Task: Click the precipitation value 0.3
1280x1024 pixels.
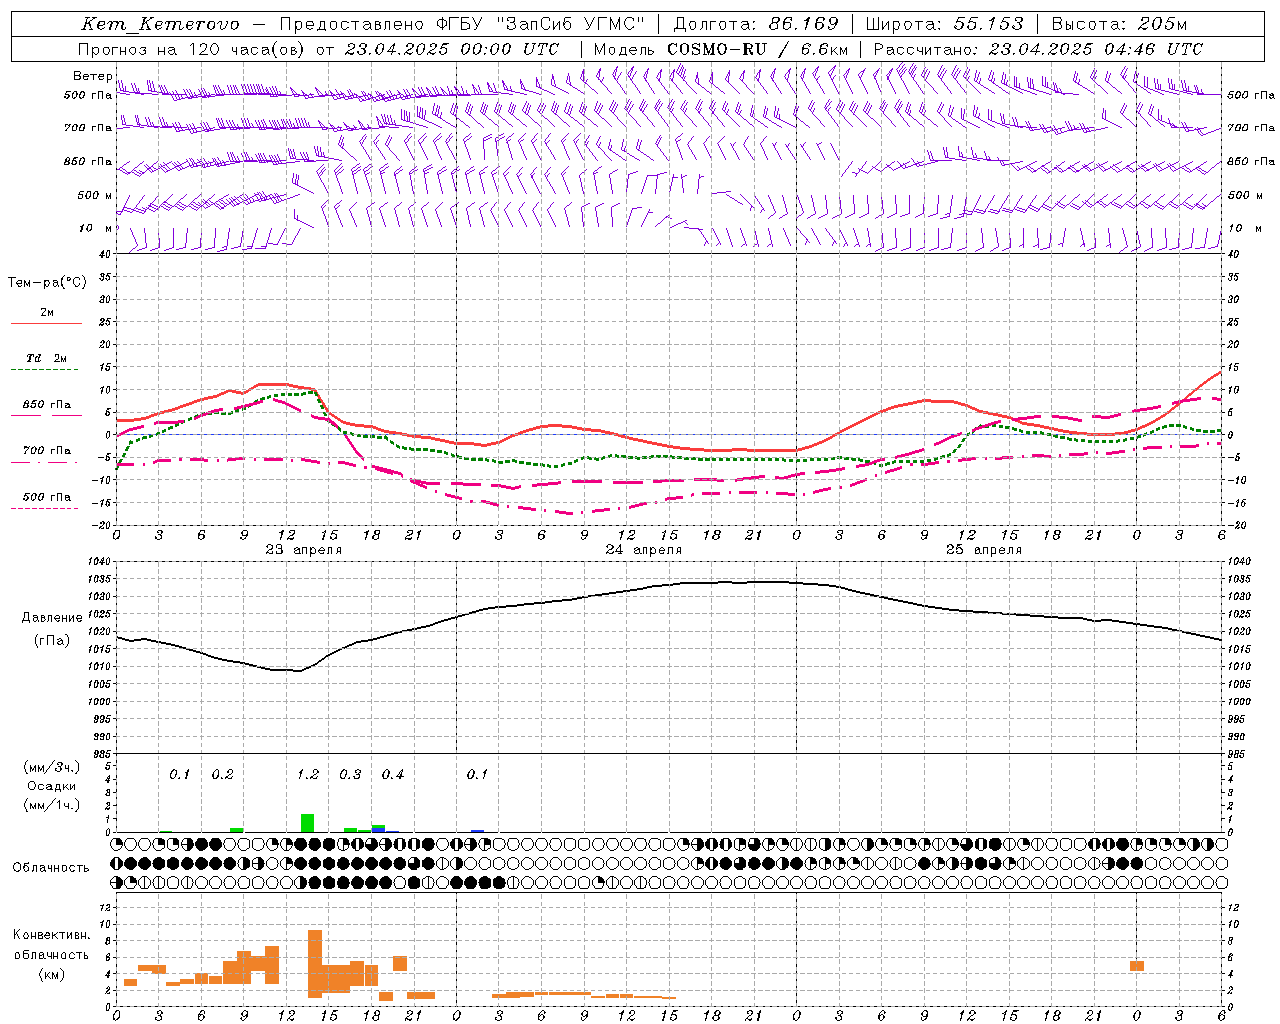Action: pyautogui.click(x=350, y=774)
